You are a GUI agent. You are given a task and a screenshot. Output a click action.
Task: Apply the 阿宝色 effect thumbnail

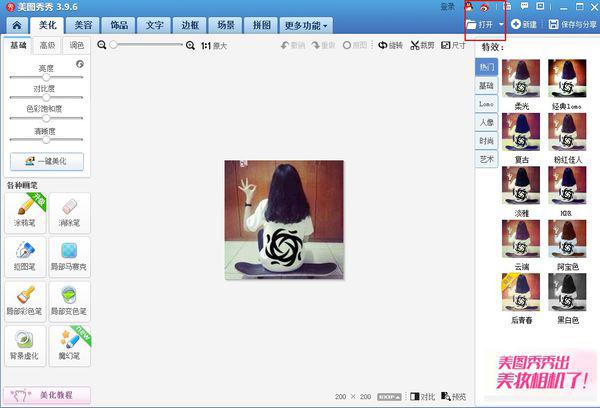pyautogui.click(x=567, y=239)
